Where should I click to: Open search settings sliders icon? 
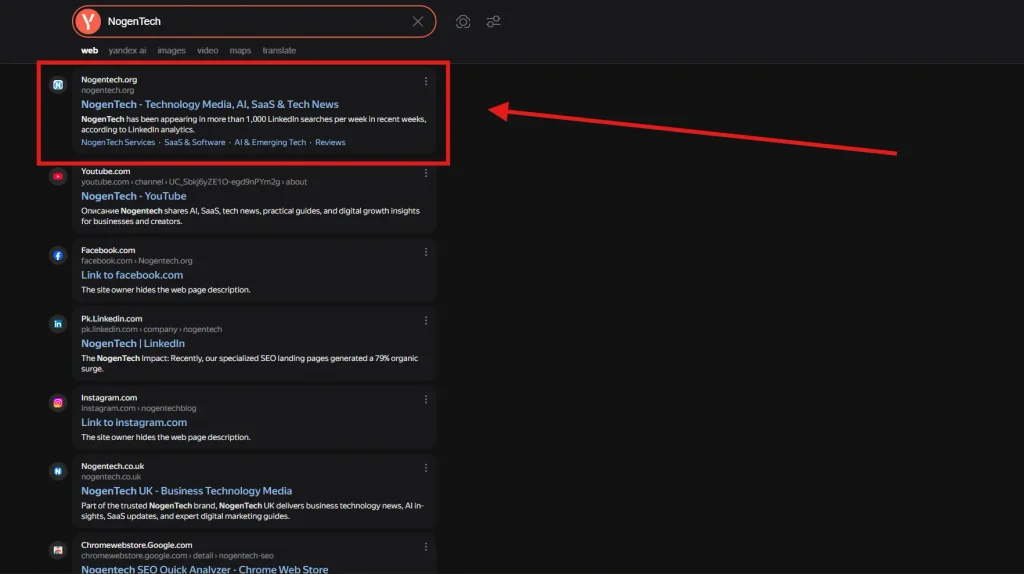[x=493, y=22]
